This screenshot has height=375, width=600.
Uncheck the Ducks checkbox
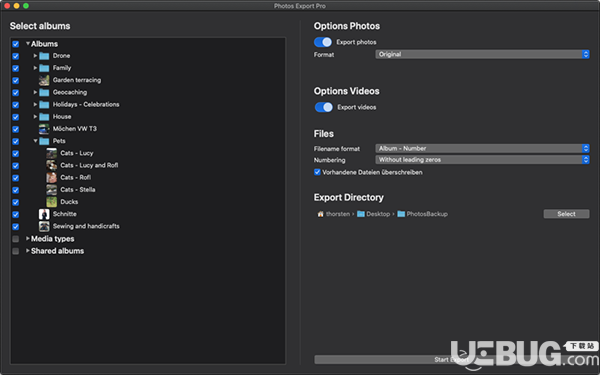(x=16, y=202)
